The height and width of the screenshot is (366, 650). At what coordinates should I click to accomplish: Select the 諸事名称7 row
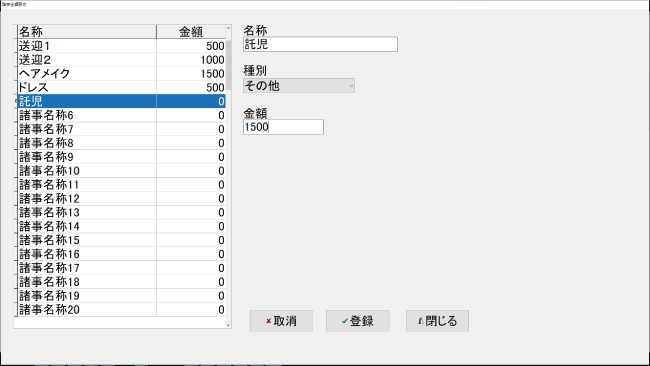121,129
